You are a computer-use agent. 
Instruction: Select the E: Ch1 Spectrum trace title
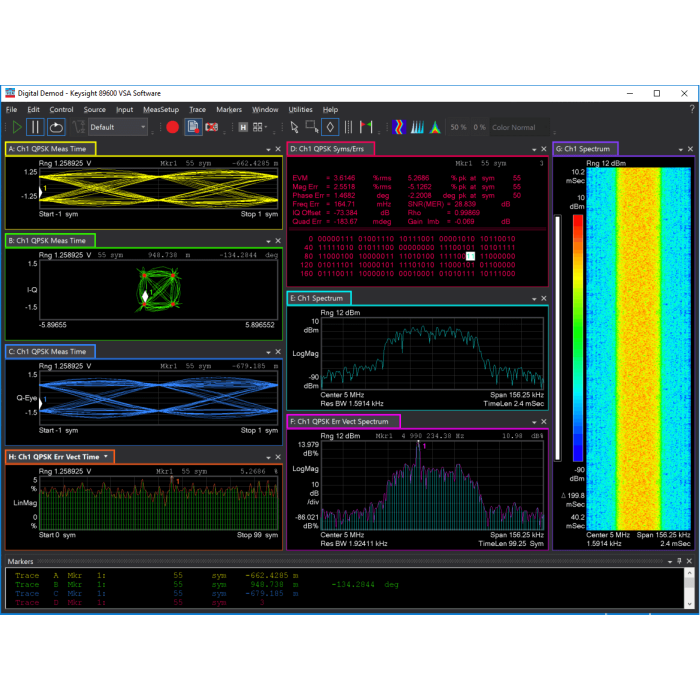(x=318, y=298)
